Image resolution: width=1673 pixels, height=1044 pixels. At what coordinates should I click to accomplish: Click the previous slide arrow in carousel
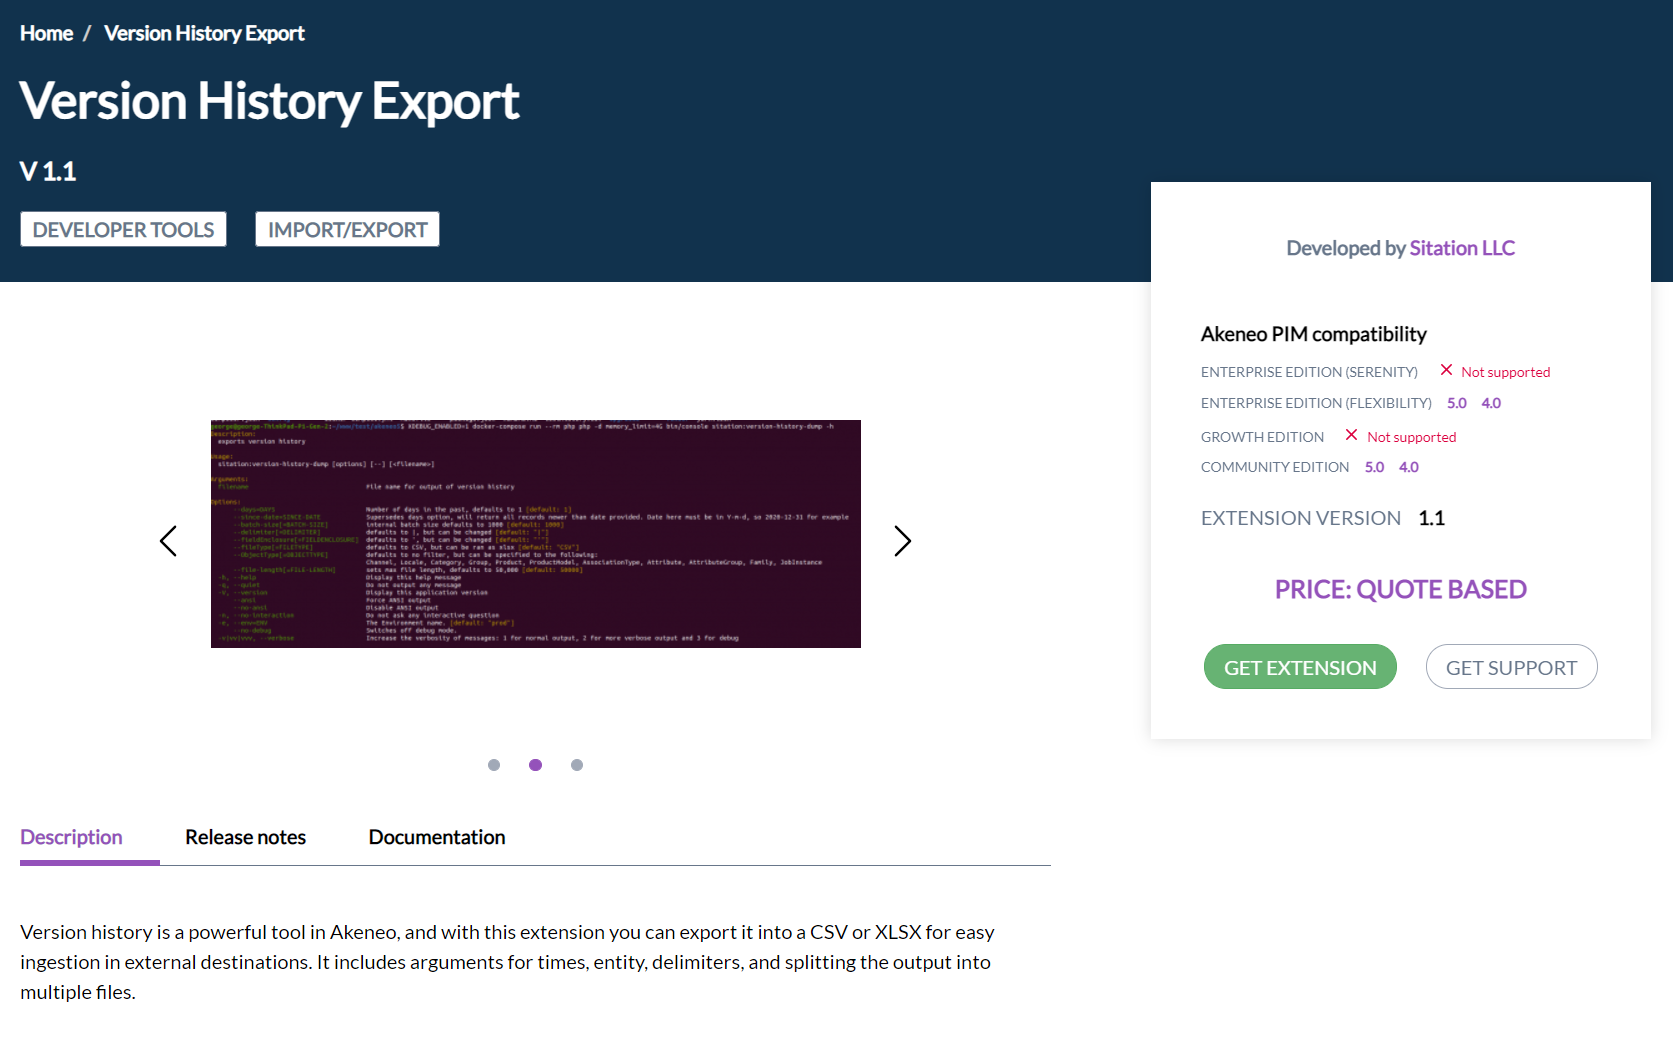coord(168,541)
